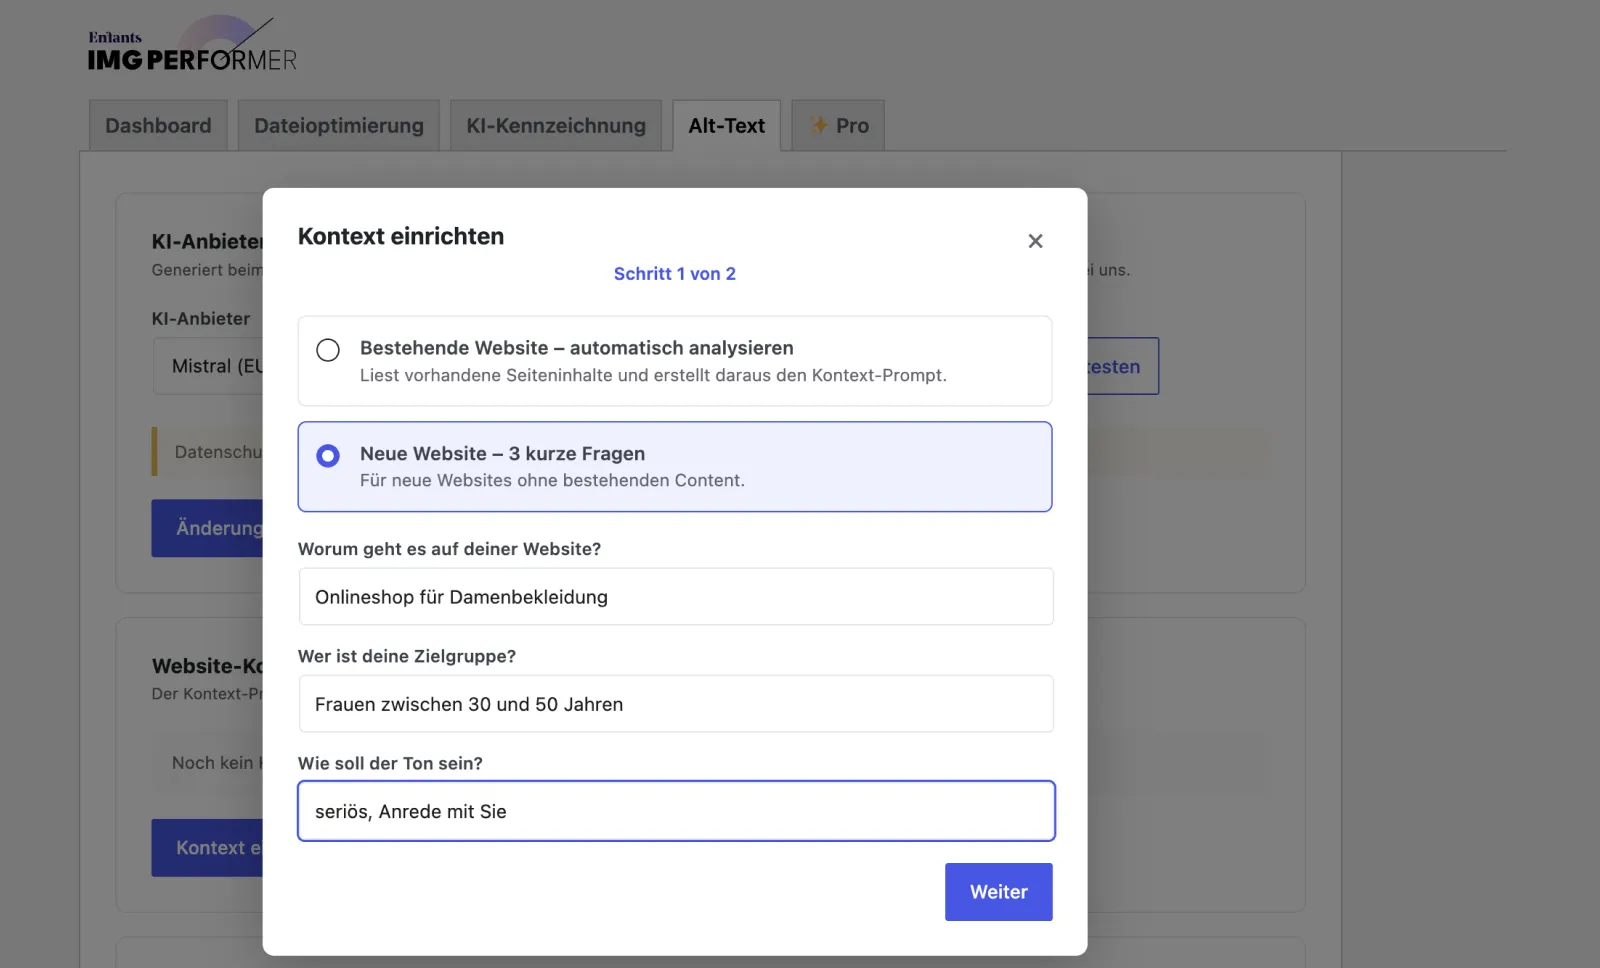The width and height of the screenshot is (1600, 968).
Task: Open the KI-Anbieter Mistral dropdown
Action: tap(208, 366)
